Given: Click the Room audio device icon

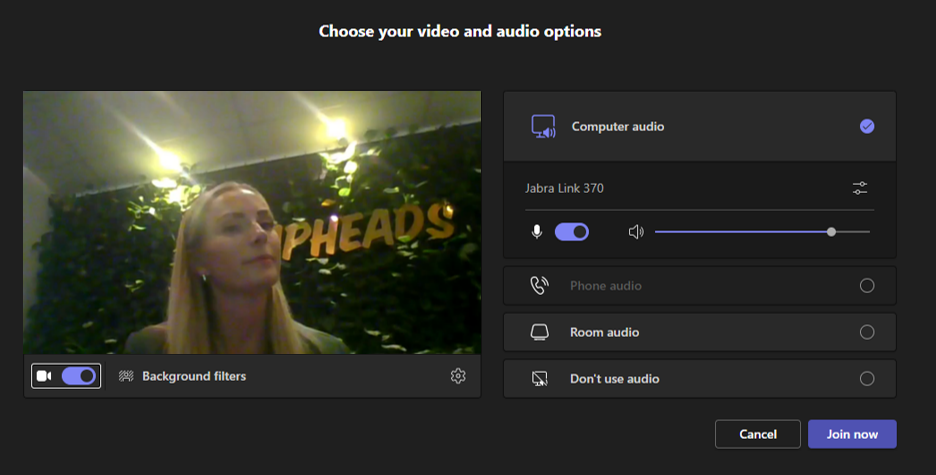Looking at the screenshot, I should tap(539, 332).
